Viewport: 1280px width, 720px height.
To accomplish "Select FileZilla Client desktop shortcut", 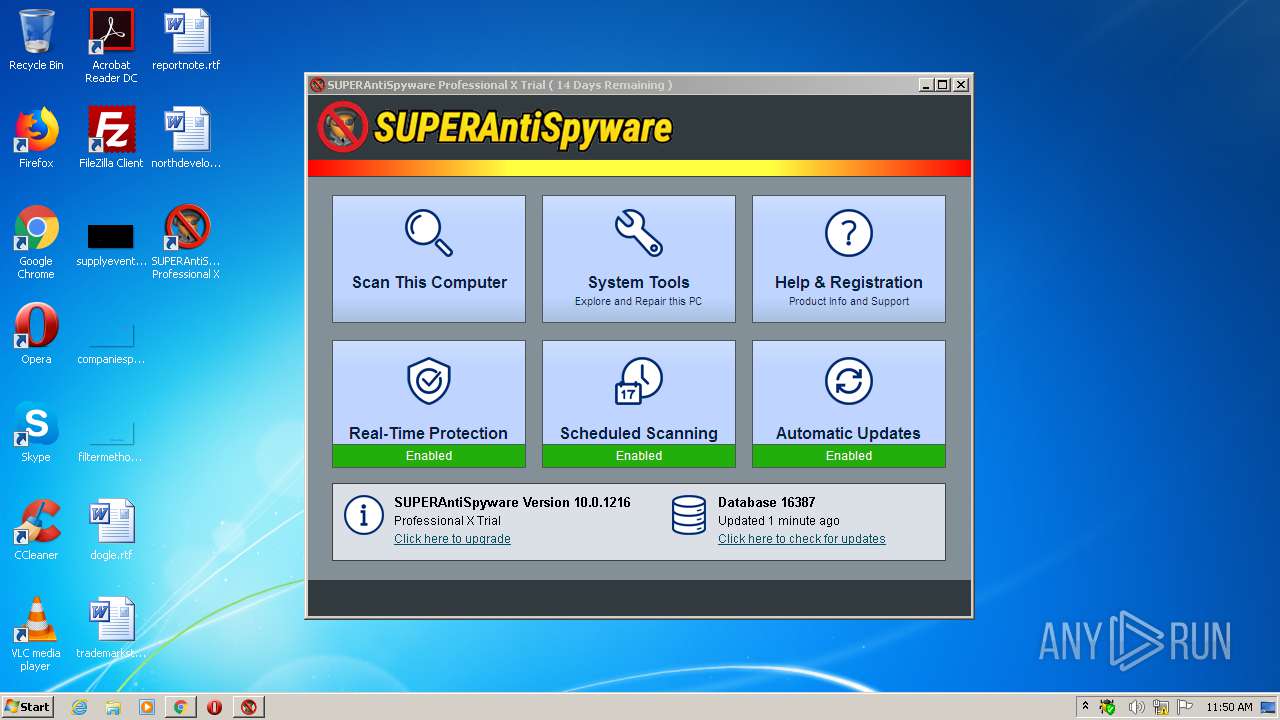I will click(x=111, y=138).
